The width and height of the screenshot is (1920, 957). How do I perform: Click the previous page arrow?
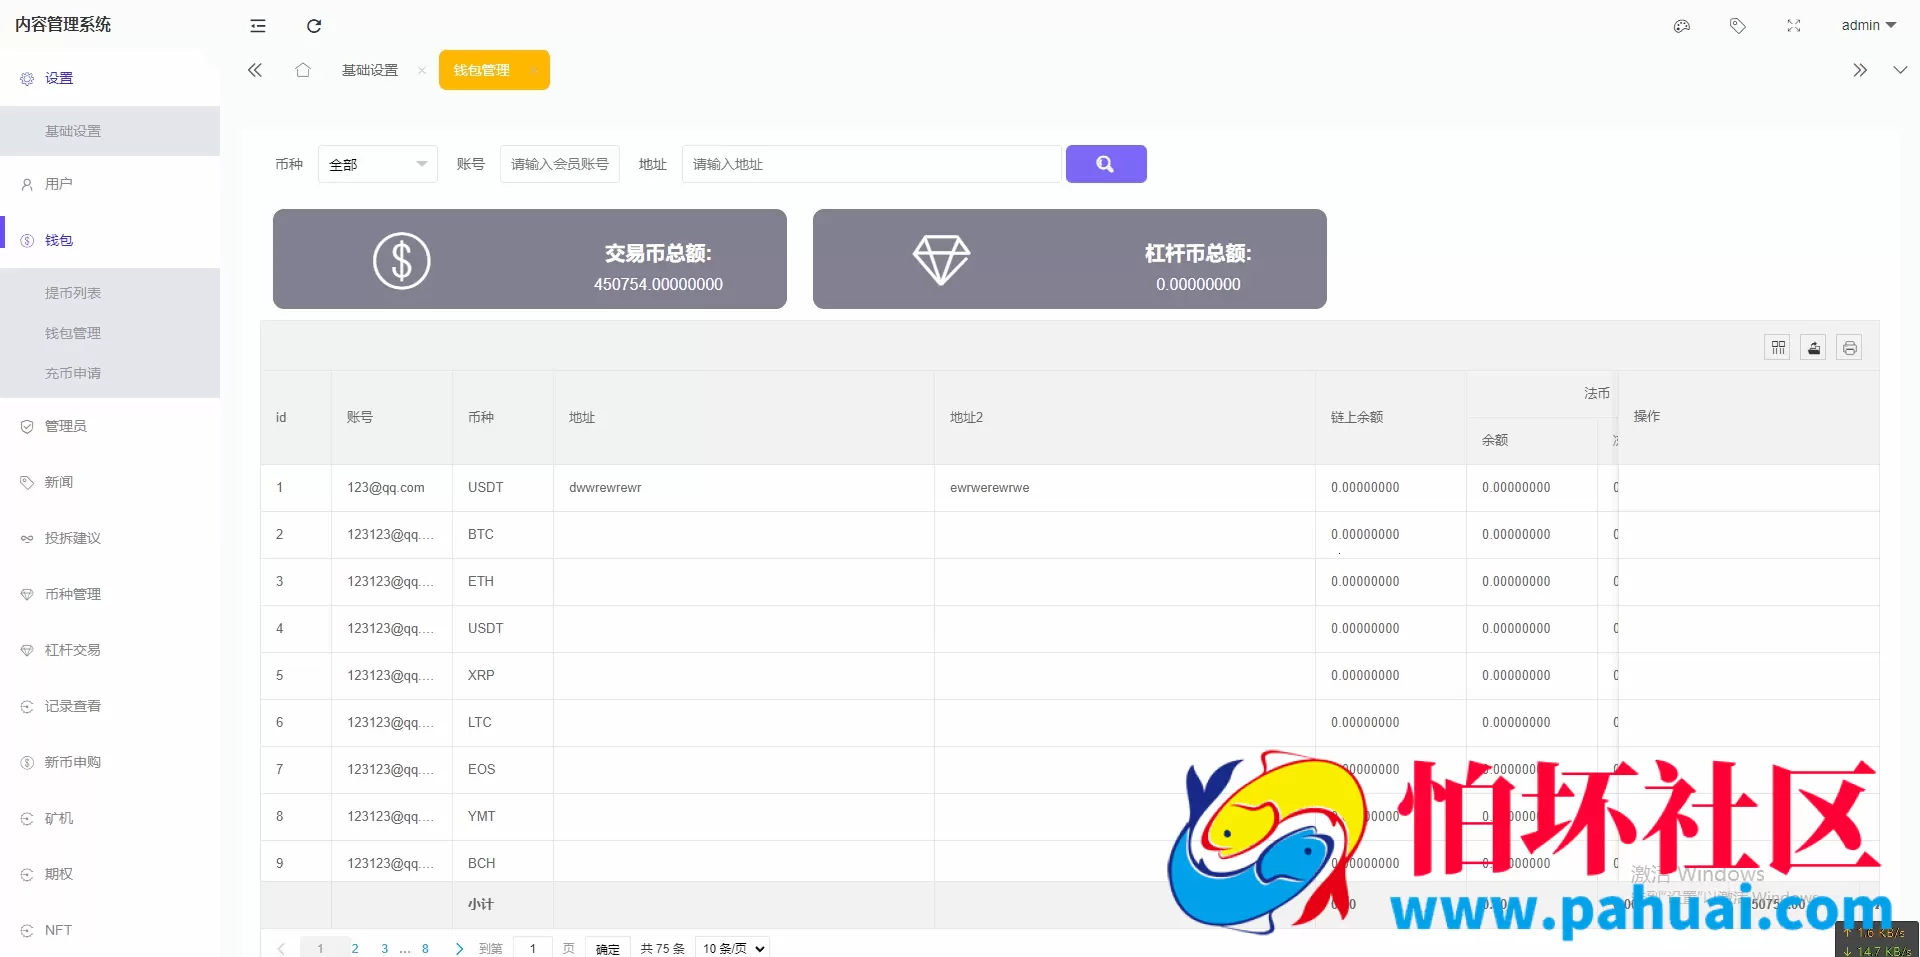(x=281, y=948)
